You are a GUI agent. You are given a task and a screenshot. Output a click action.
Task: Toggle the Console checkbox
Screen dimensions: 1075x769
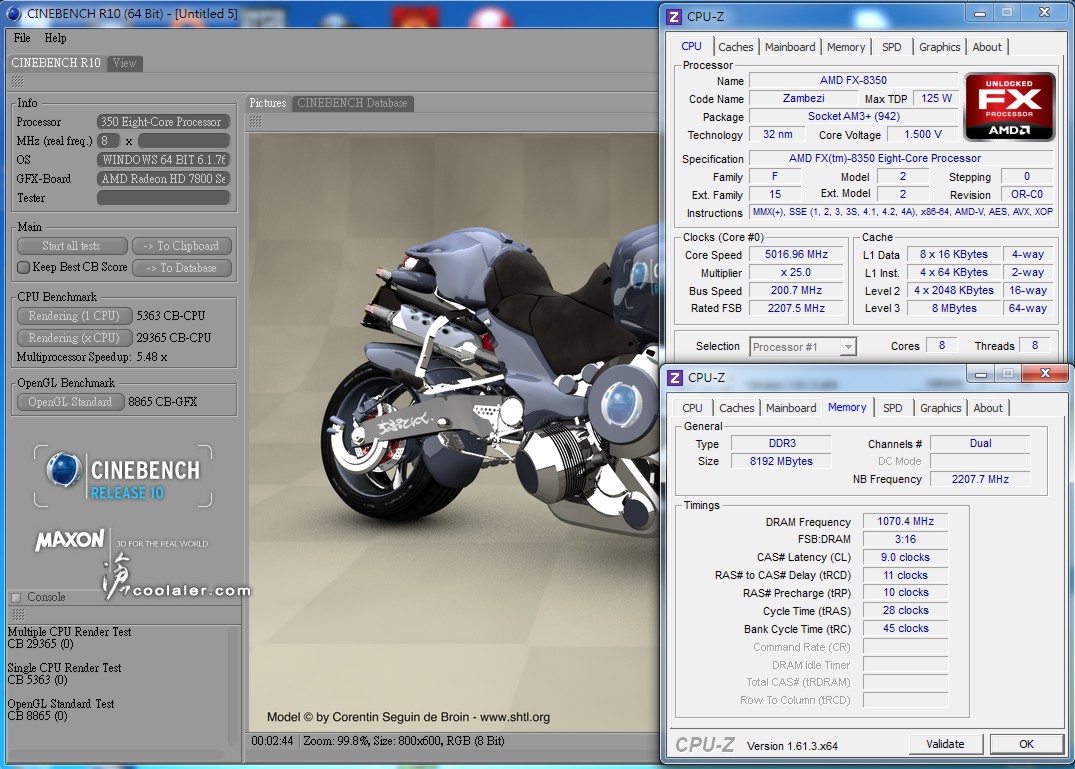point(16,597)
